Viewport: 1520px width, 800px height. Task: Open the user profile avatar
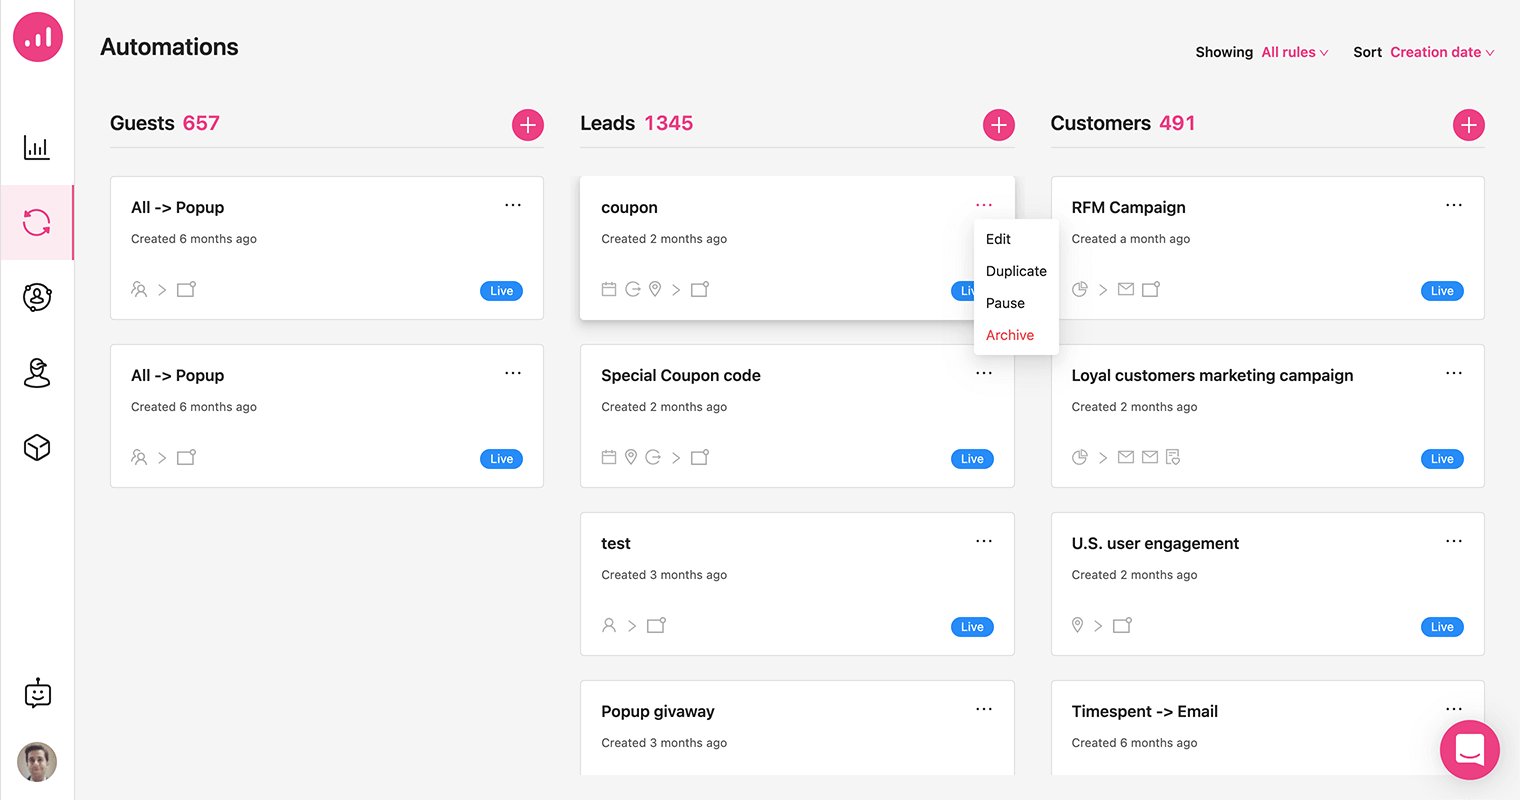click(x=37, y=762)
